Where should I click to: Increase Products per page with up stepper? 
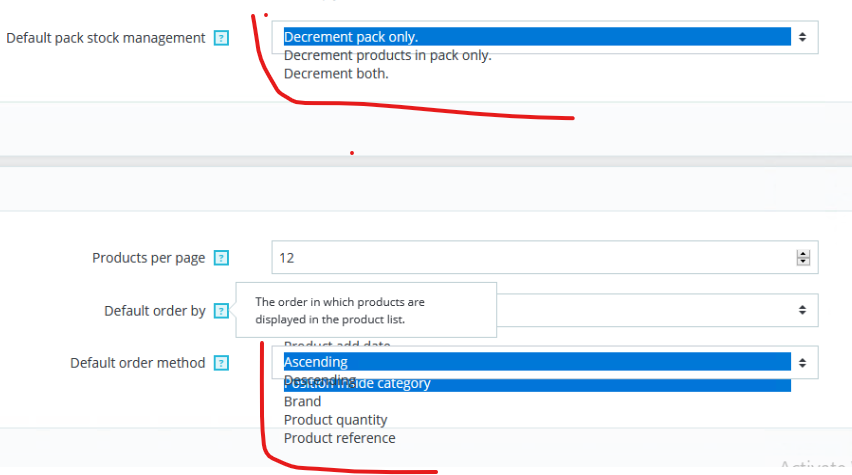point(803,254)
